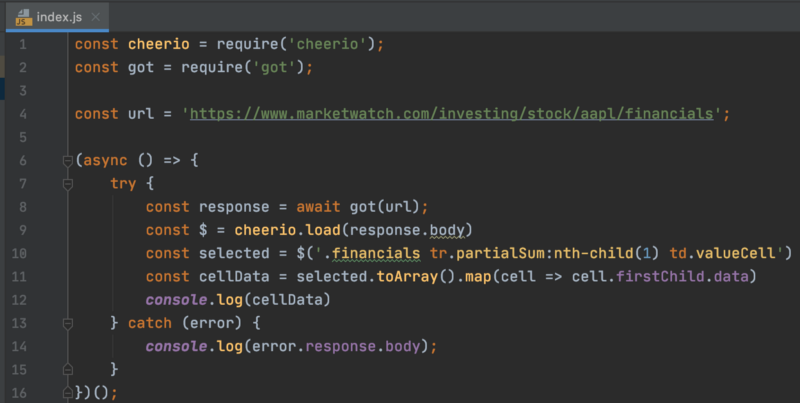800x403 pixels.
Task: Collapse the async function at line 6
Action: (x=68, y=161)
